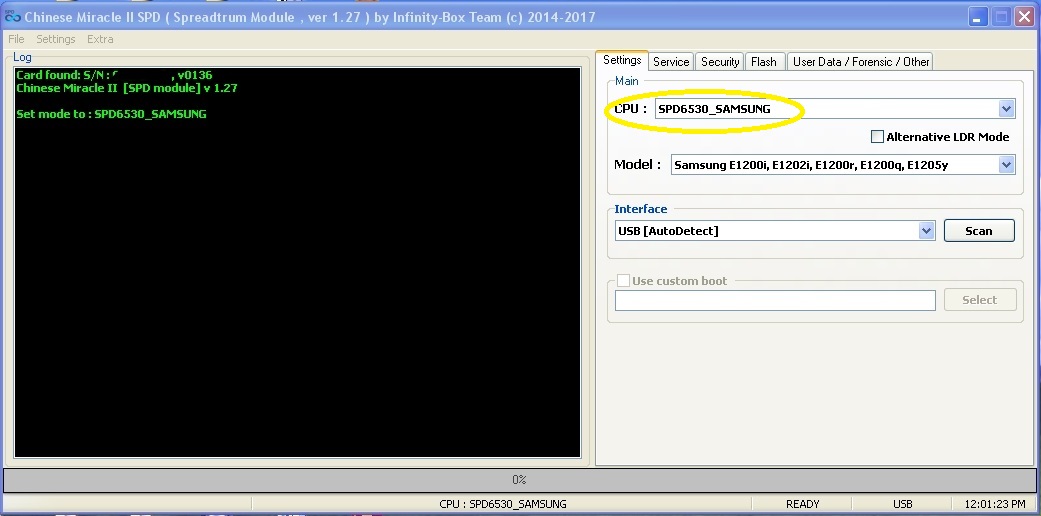Image resolution: width=1041 pixels, height=516 pixels.
Task: Expand the Interface dropdown arrow
Action: (x=927, y=230)
